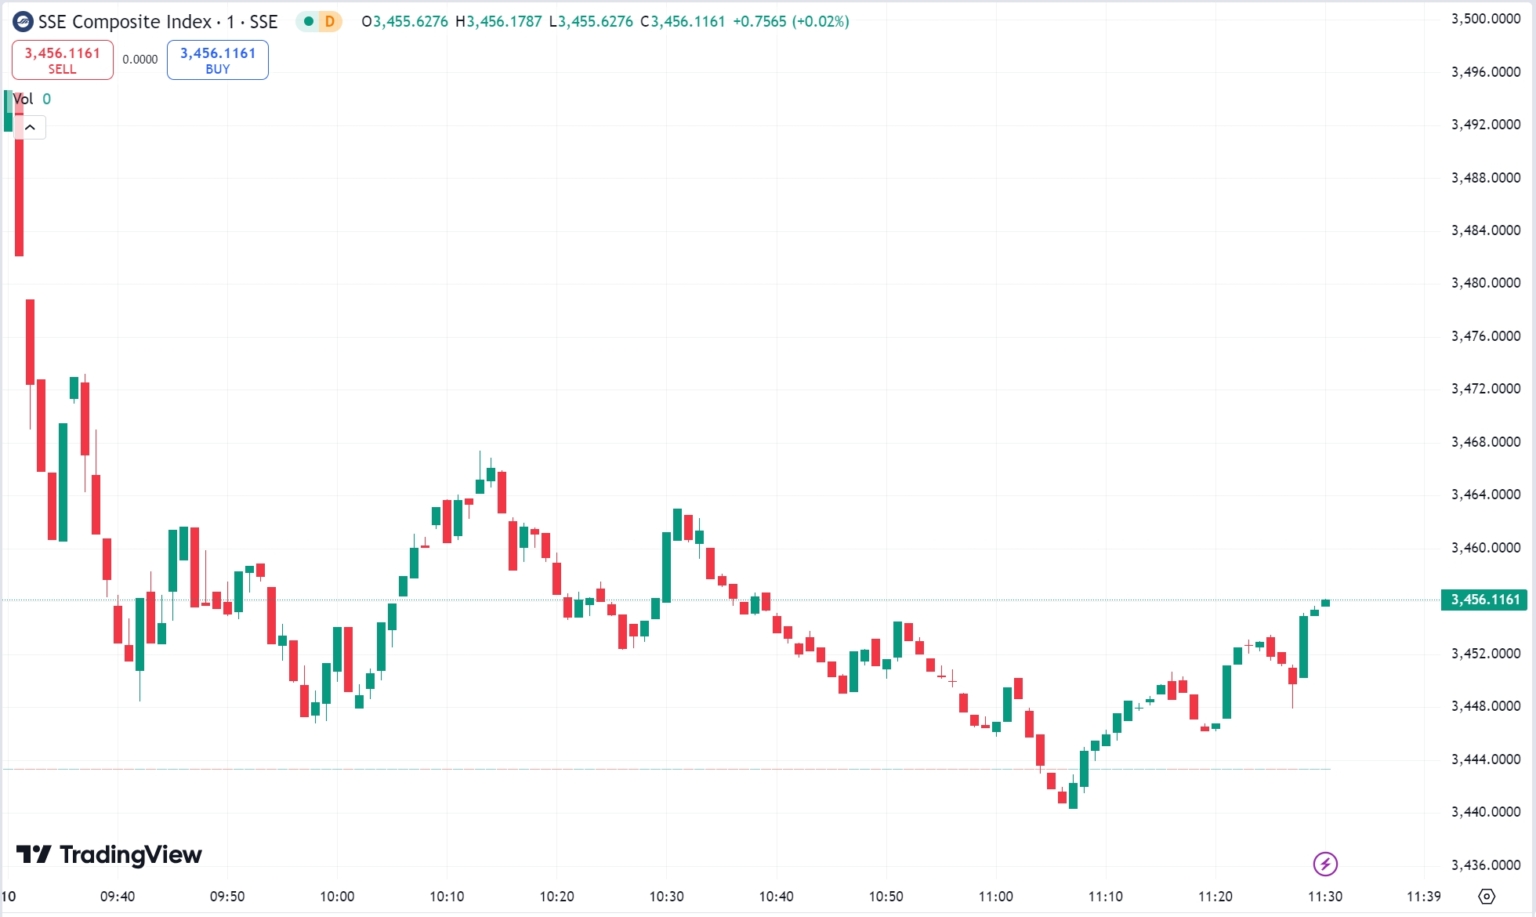Screen dimensions: 1536x917
Task: Click the 0.0000 spread value
Action: point(140,60)
